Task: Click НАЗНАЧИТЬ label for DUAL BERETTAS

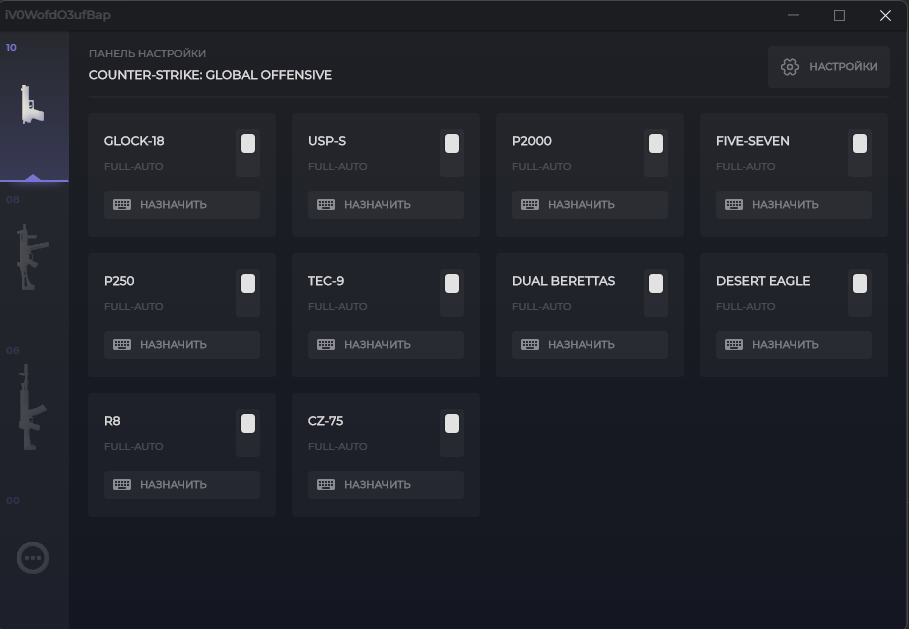Action: click(581, 345)
